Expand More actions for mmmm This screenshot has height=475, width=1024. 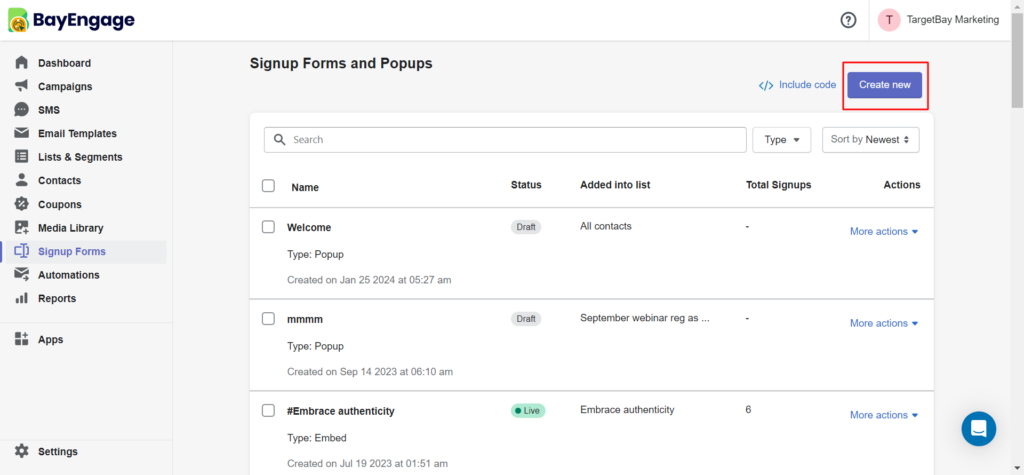[x=884, y=323]
